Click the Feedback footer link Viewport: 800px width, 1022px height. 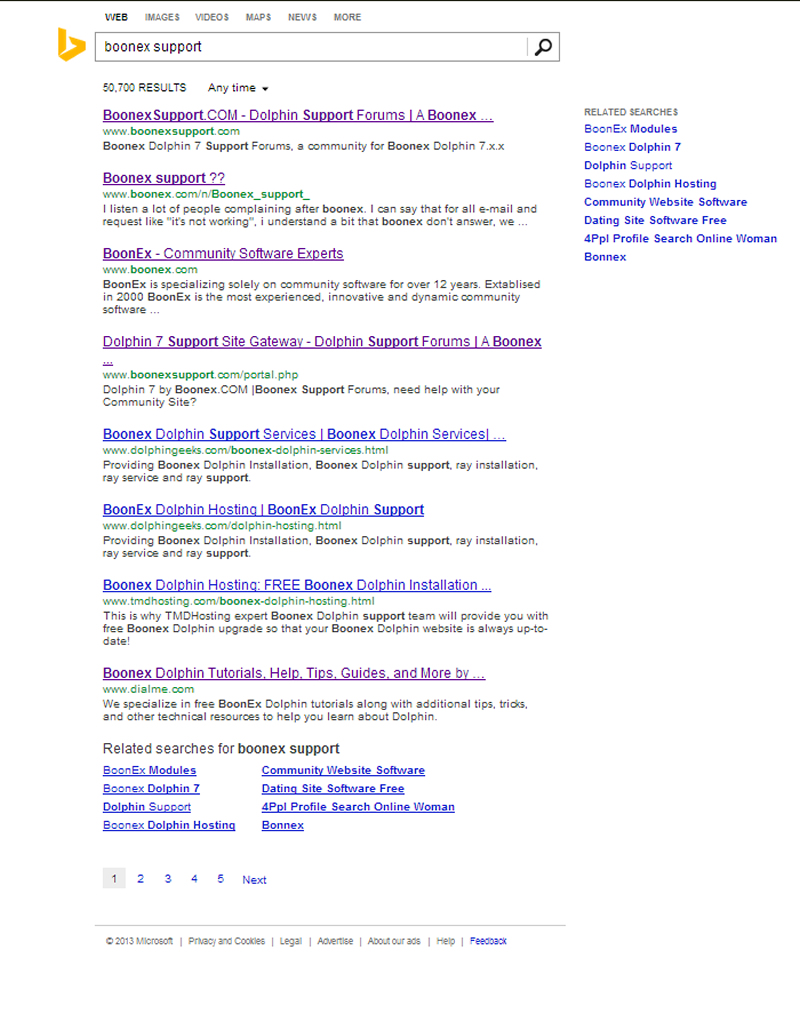coord(488,941)
